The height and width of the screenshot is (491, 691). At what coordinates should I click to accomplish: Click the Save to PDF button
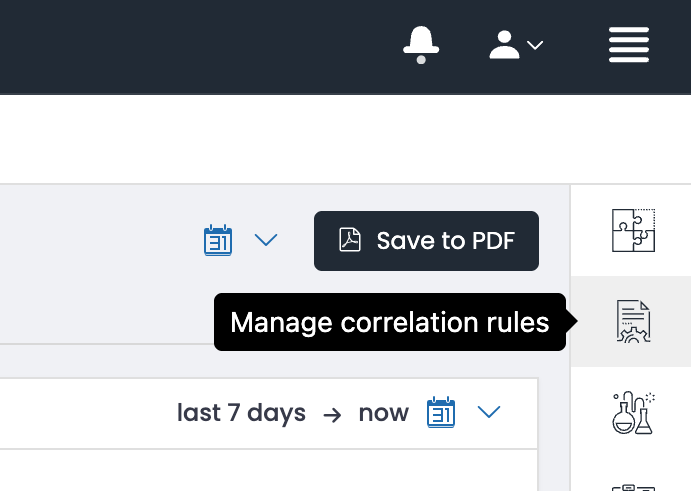point(426,241)
